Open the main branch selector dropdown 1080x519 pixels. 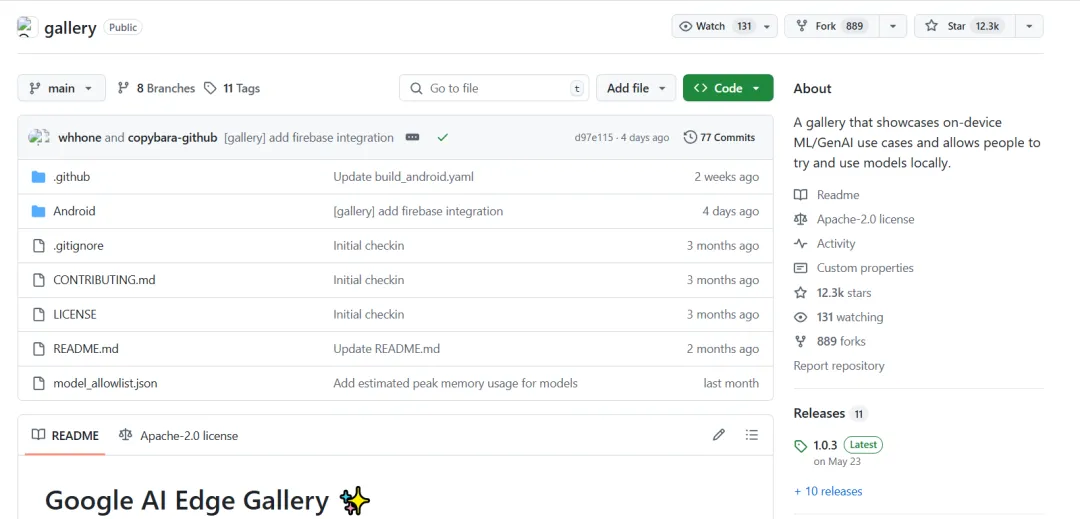pos(61,88)
